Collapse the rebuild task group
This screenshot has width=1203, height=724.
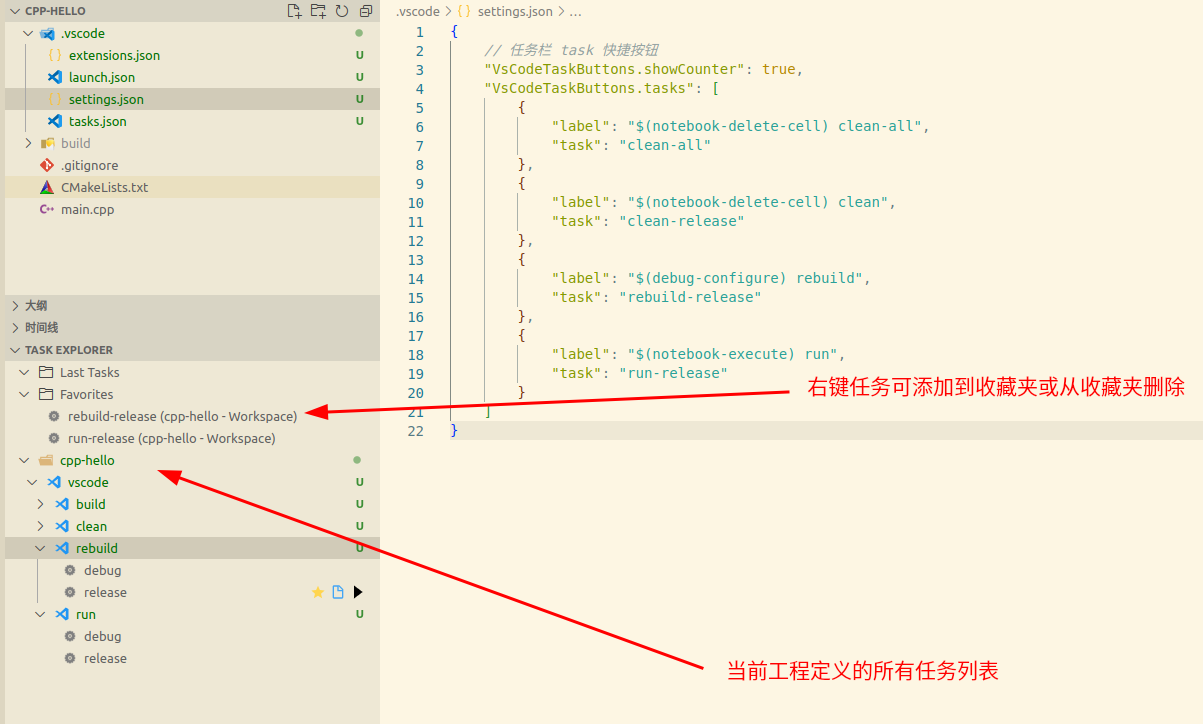[x=41, y=547]
